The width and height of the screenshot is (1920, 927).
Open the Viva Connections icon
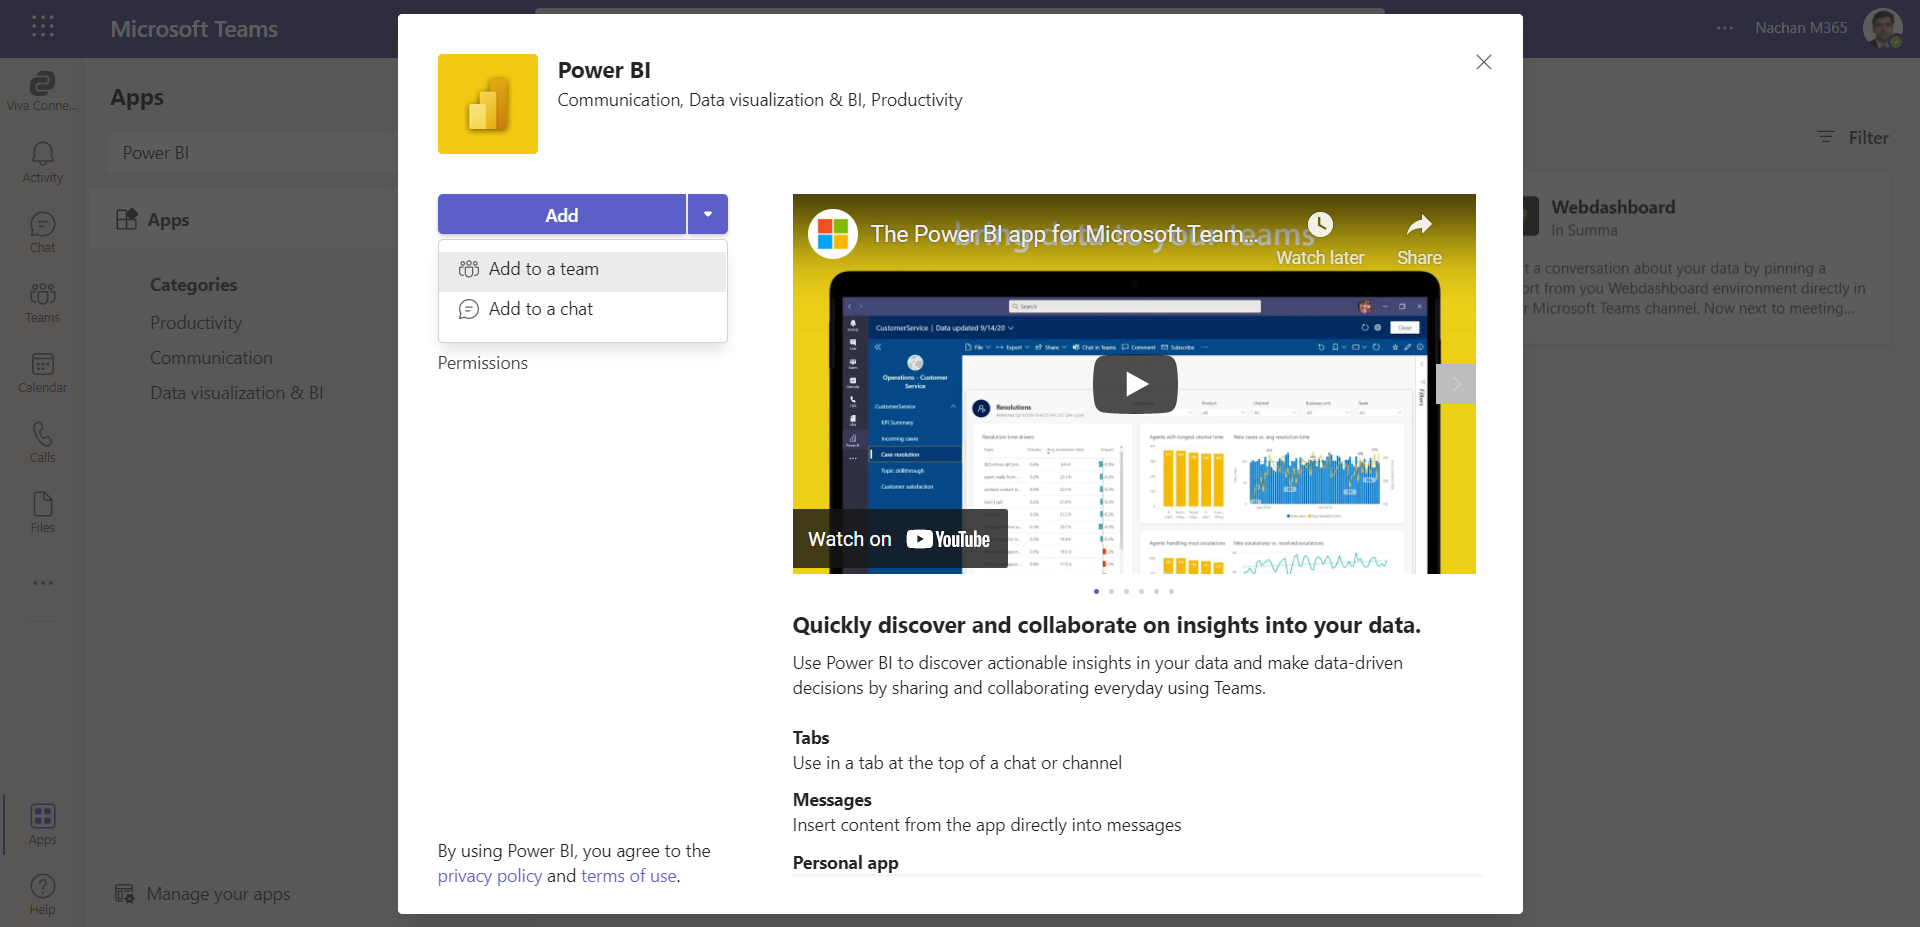[x=42, y=90]
